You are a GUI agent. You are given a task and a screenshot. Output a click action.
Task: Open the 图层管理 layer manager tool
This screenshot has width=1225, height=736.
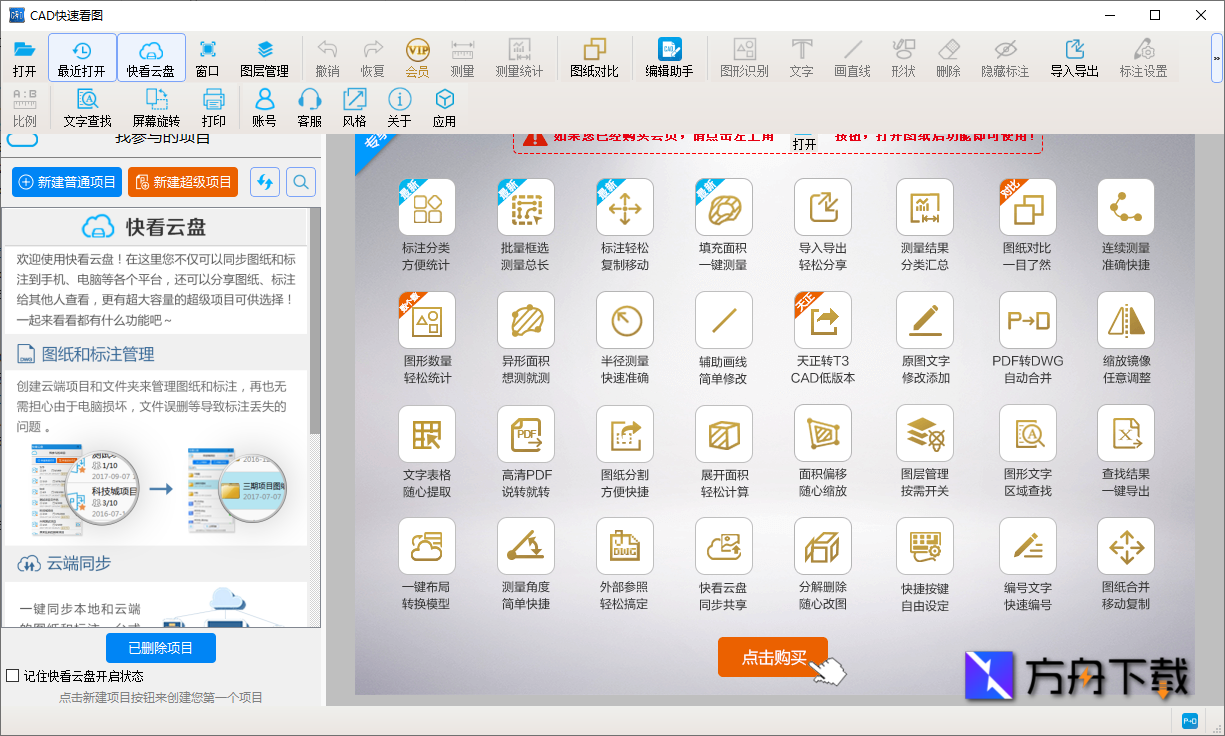coord(263,57)
